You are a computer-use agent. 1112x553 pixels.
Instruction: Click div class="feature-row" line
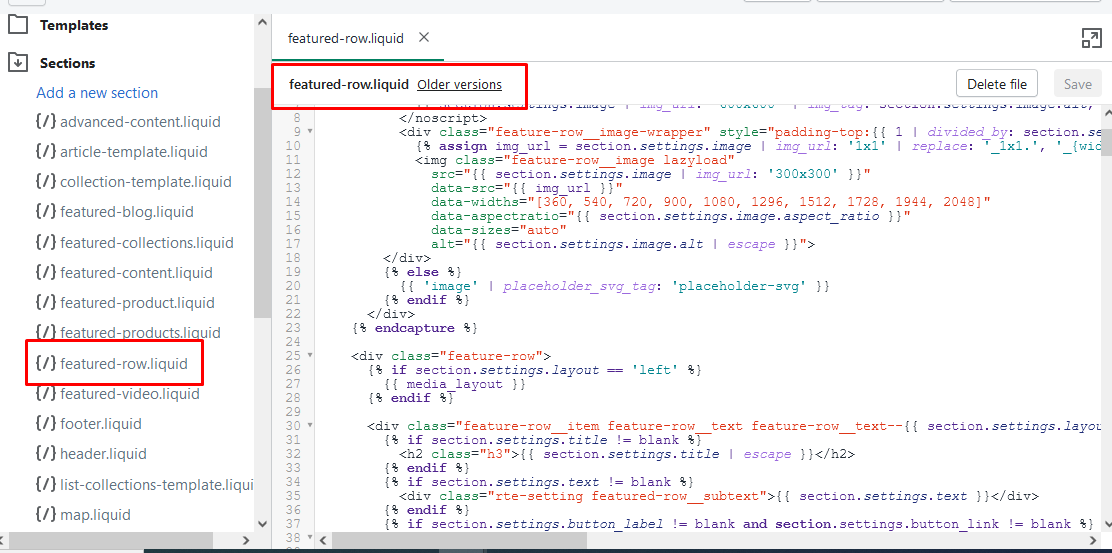(451, 356)
